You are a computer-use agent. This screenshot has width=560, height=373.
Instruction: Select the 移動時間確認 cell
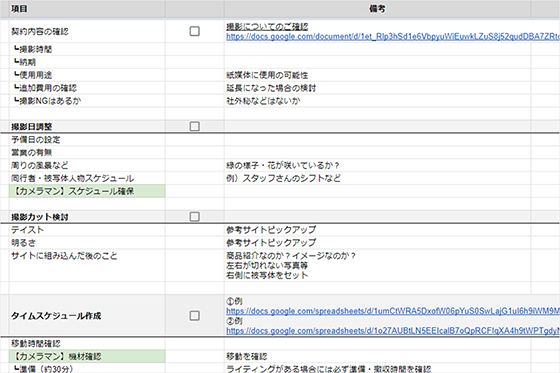pyautogui.click(x=87, y=344)
